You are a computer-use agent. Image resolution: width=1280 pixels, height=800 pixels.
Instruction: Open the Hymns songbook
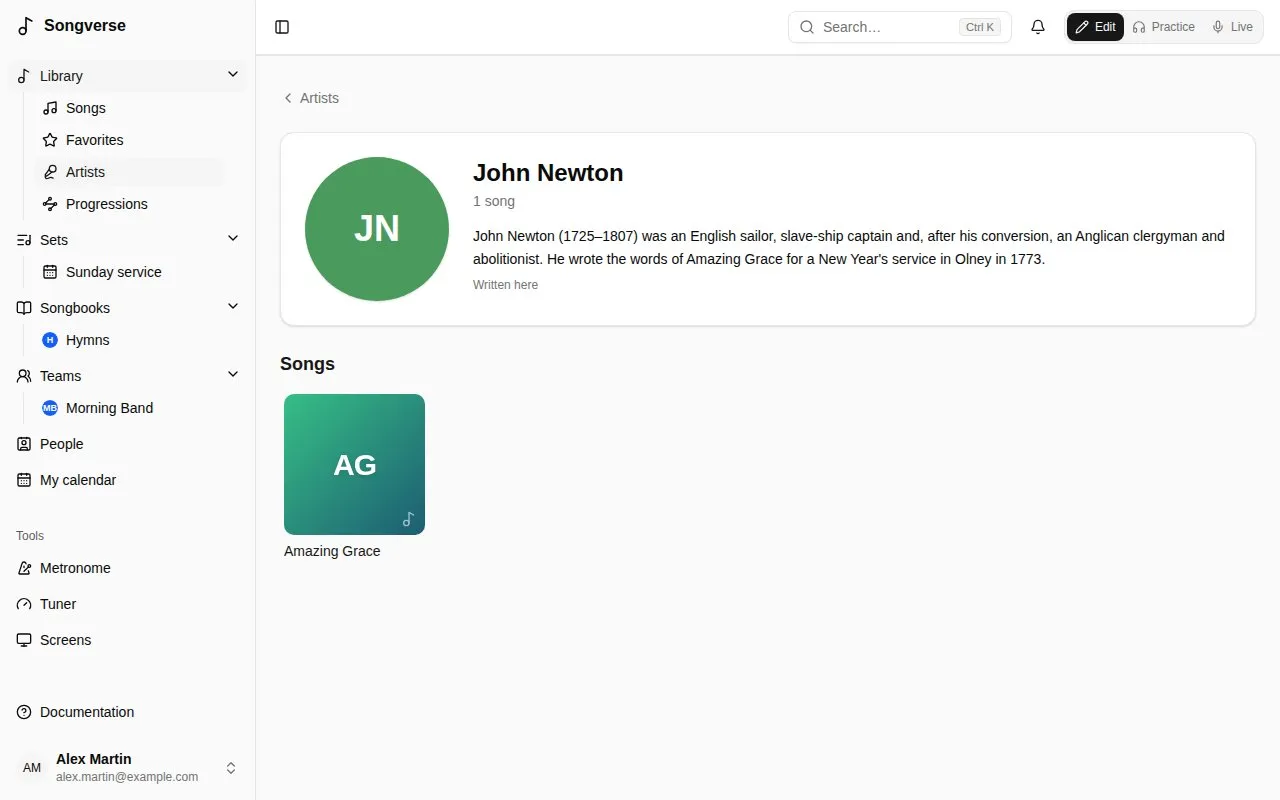point(129,340)
